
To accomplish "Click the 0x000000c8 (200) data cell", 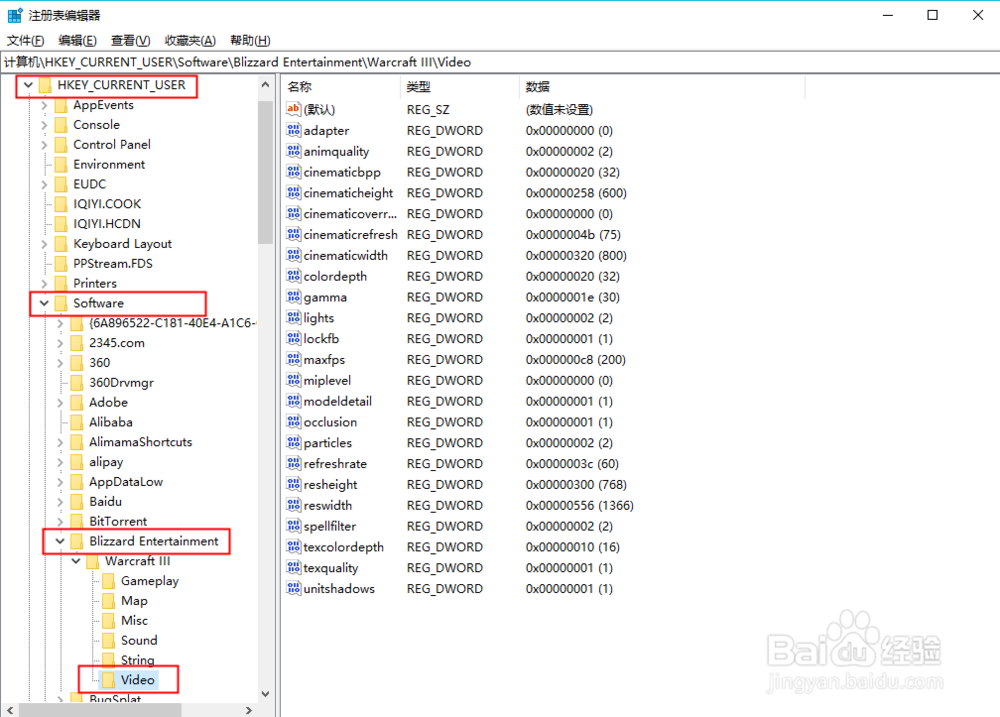I will click(575, 359).
